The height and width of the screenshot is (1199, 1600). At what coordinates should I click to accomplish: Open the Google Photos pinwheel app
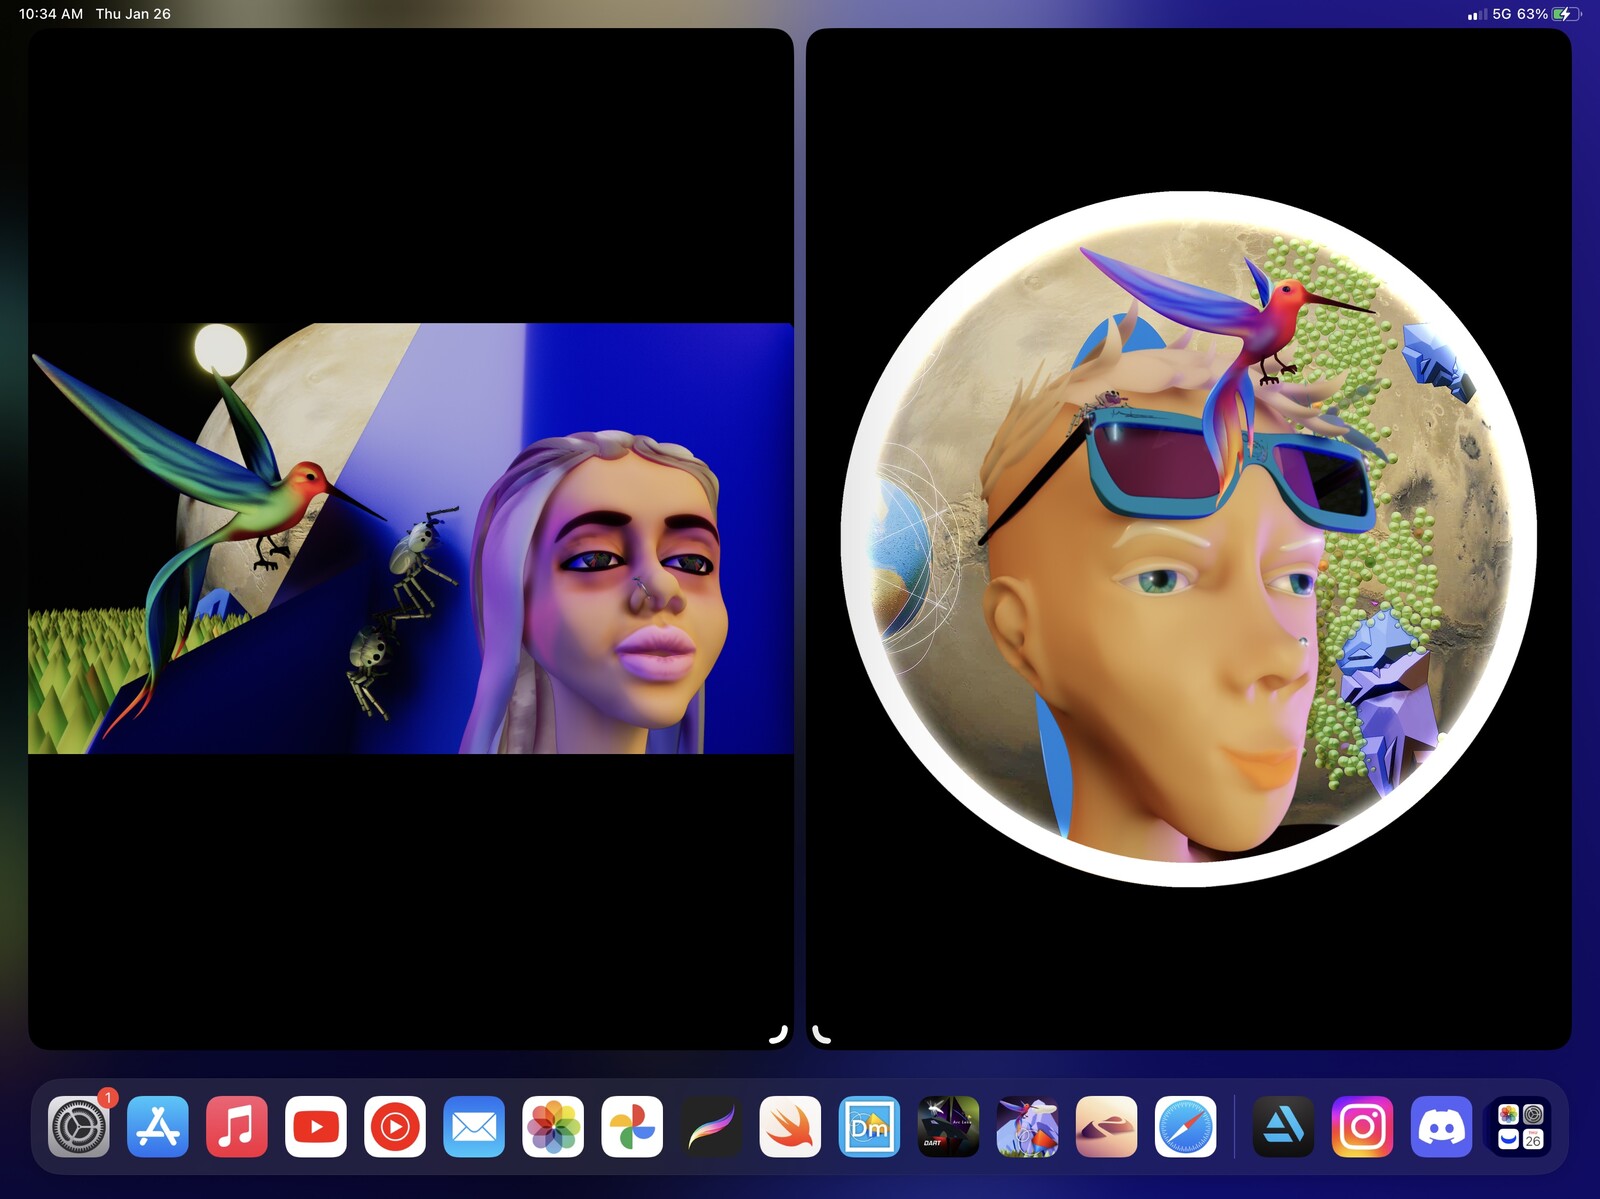[x=632, y=1127]
